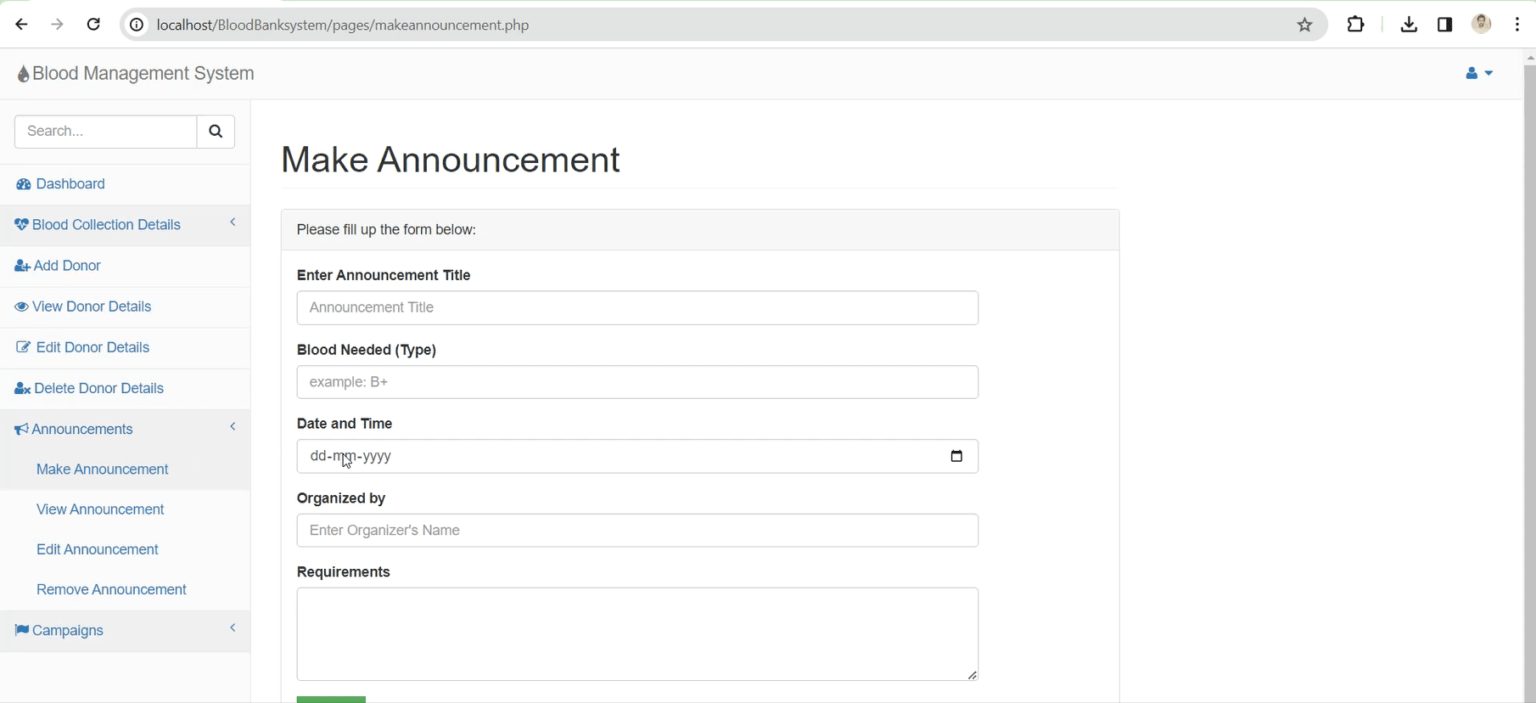Click the Add Donor person-plus icon
Image resolution: width=1536 pixels, height=703 pixels.
[x=21, y=265]
